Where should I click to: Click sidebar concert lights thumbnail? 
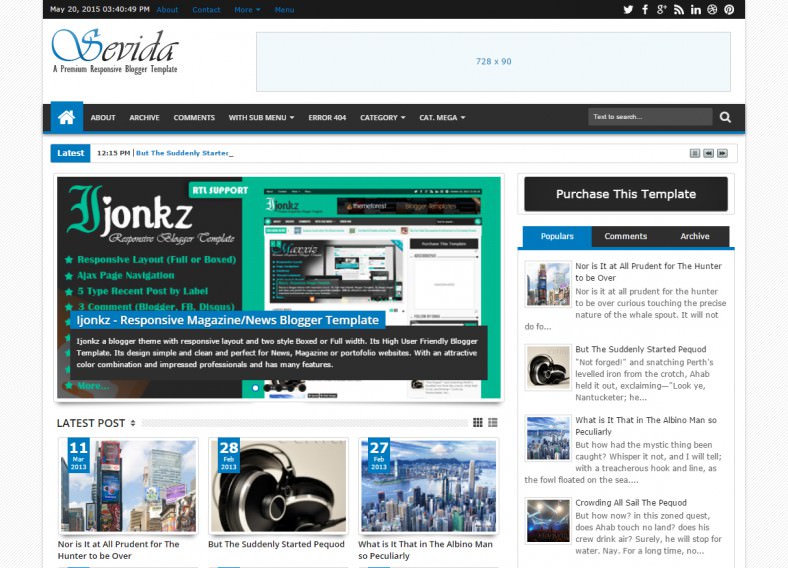pyautogui.click(x=548, y=521)
